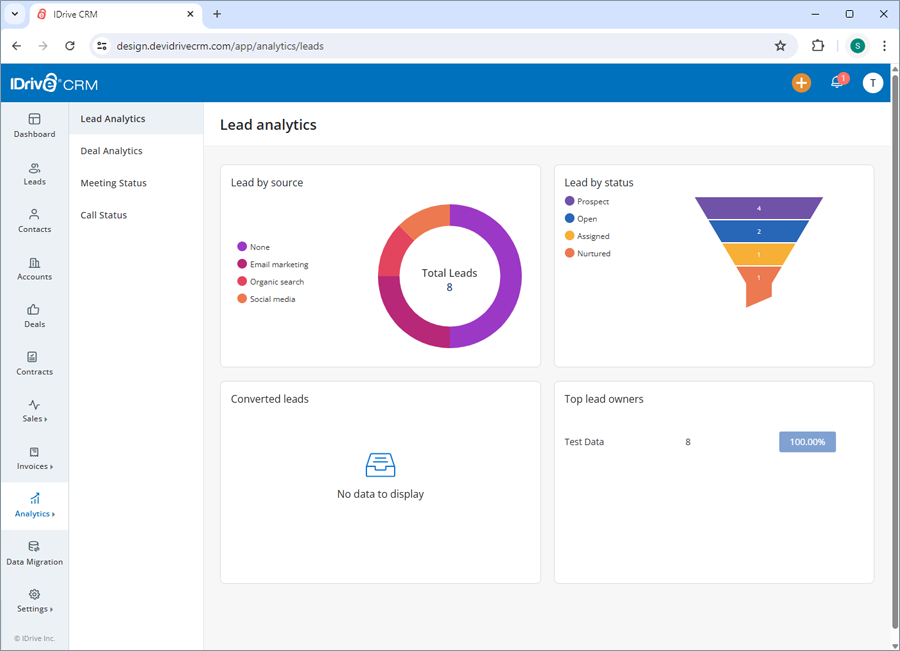Open the T profile avatar menu

[873, 83]
